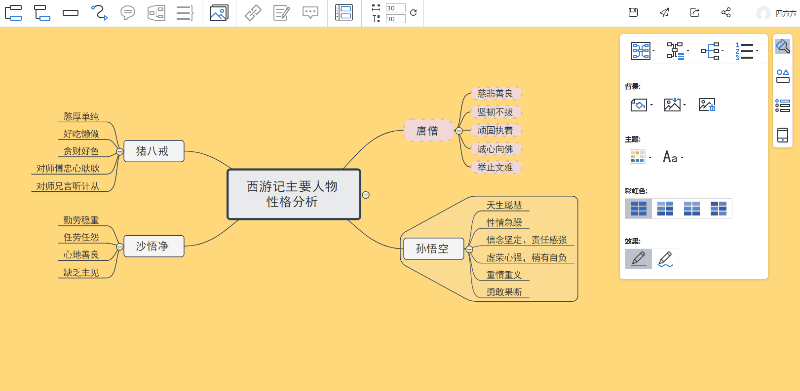
Task: Insert a topic with the first toolbar icon
Action: (13, 12)
